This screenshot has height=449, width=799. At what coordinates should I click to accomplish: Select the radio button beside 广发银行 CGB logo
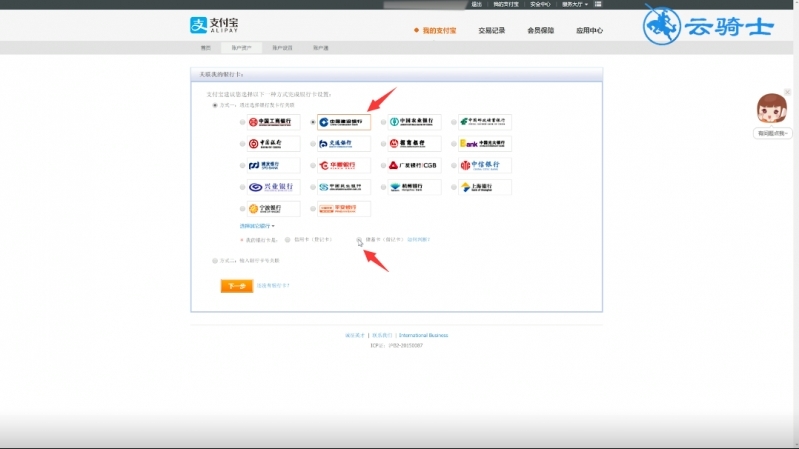pyautogui.click(x=383, y=166)
